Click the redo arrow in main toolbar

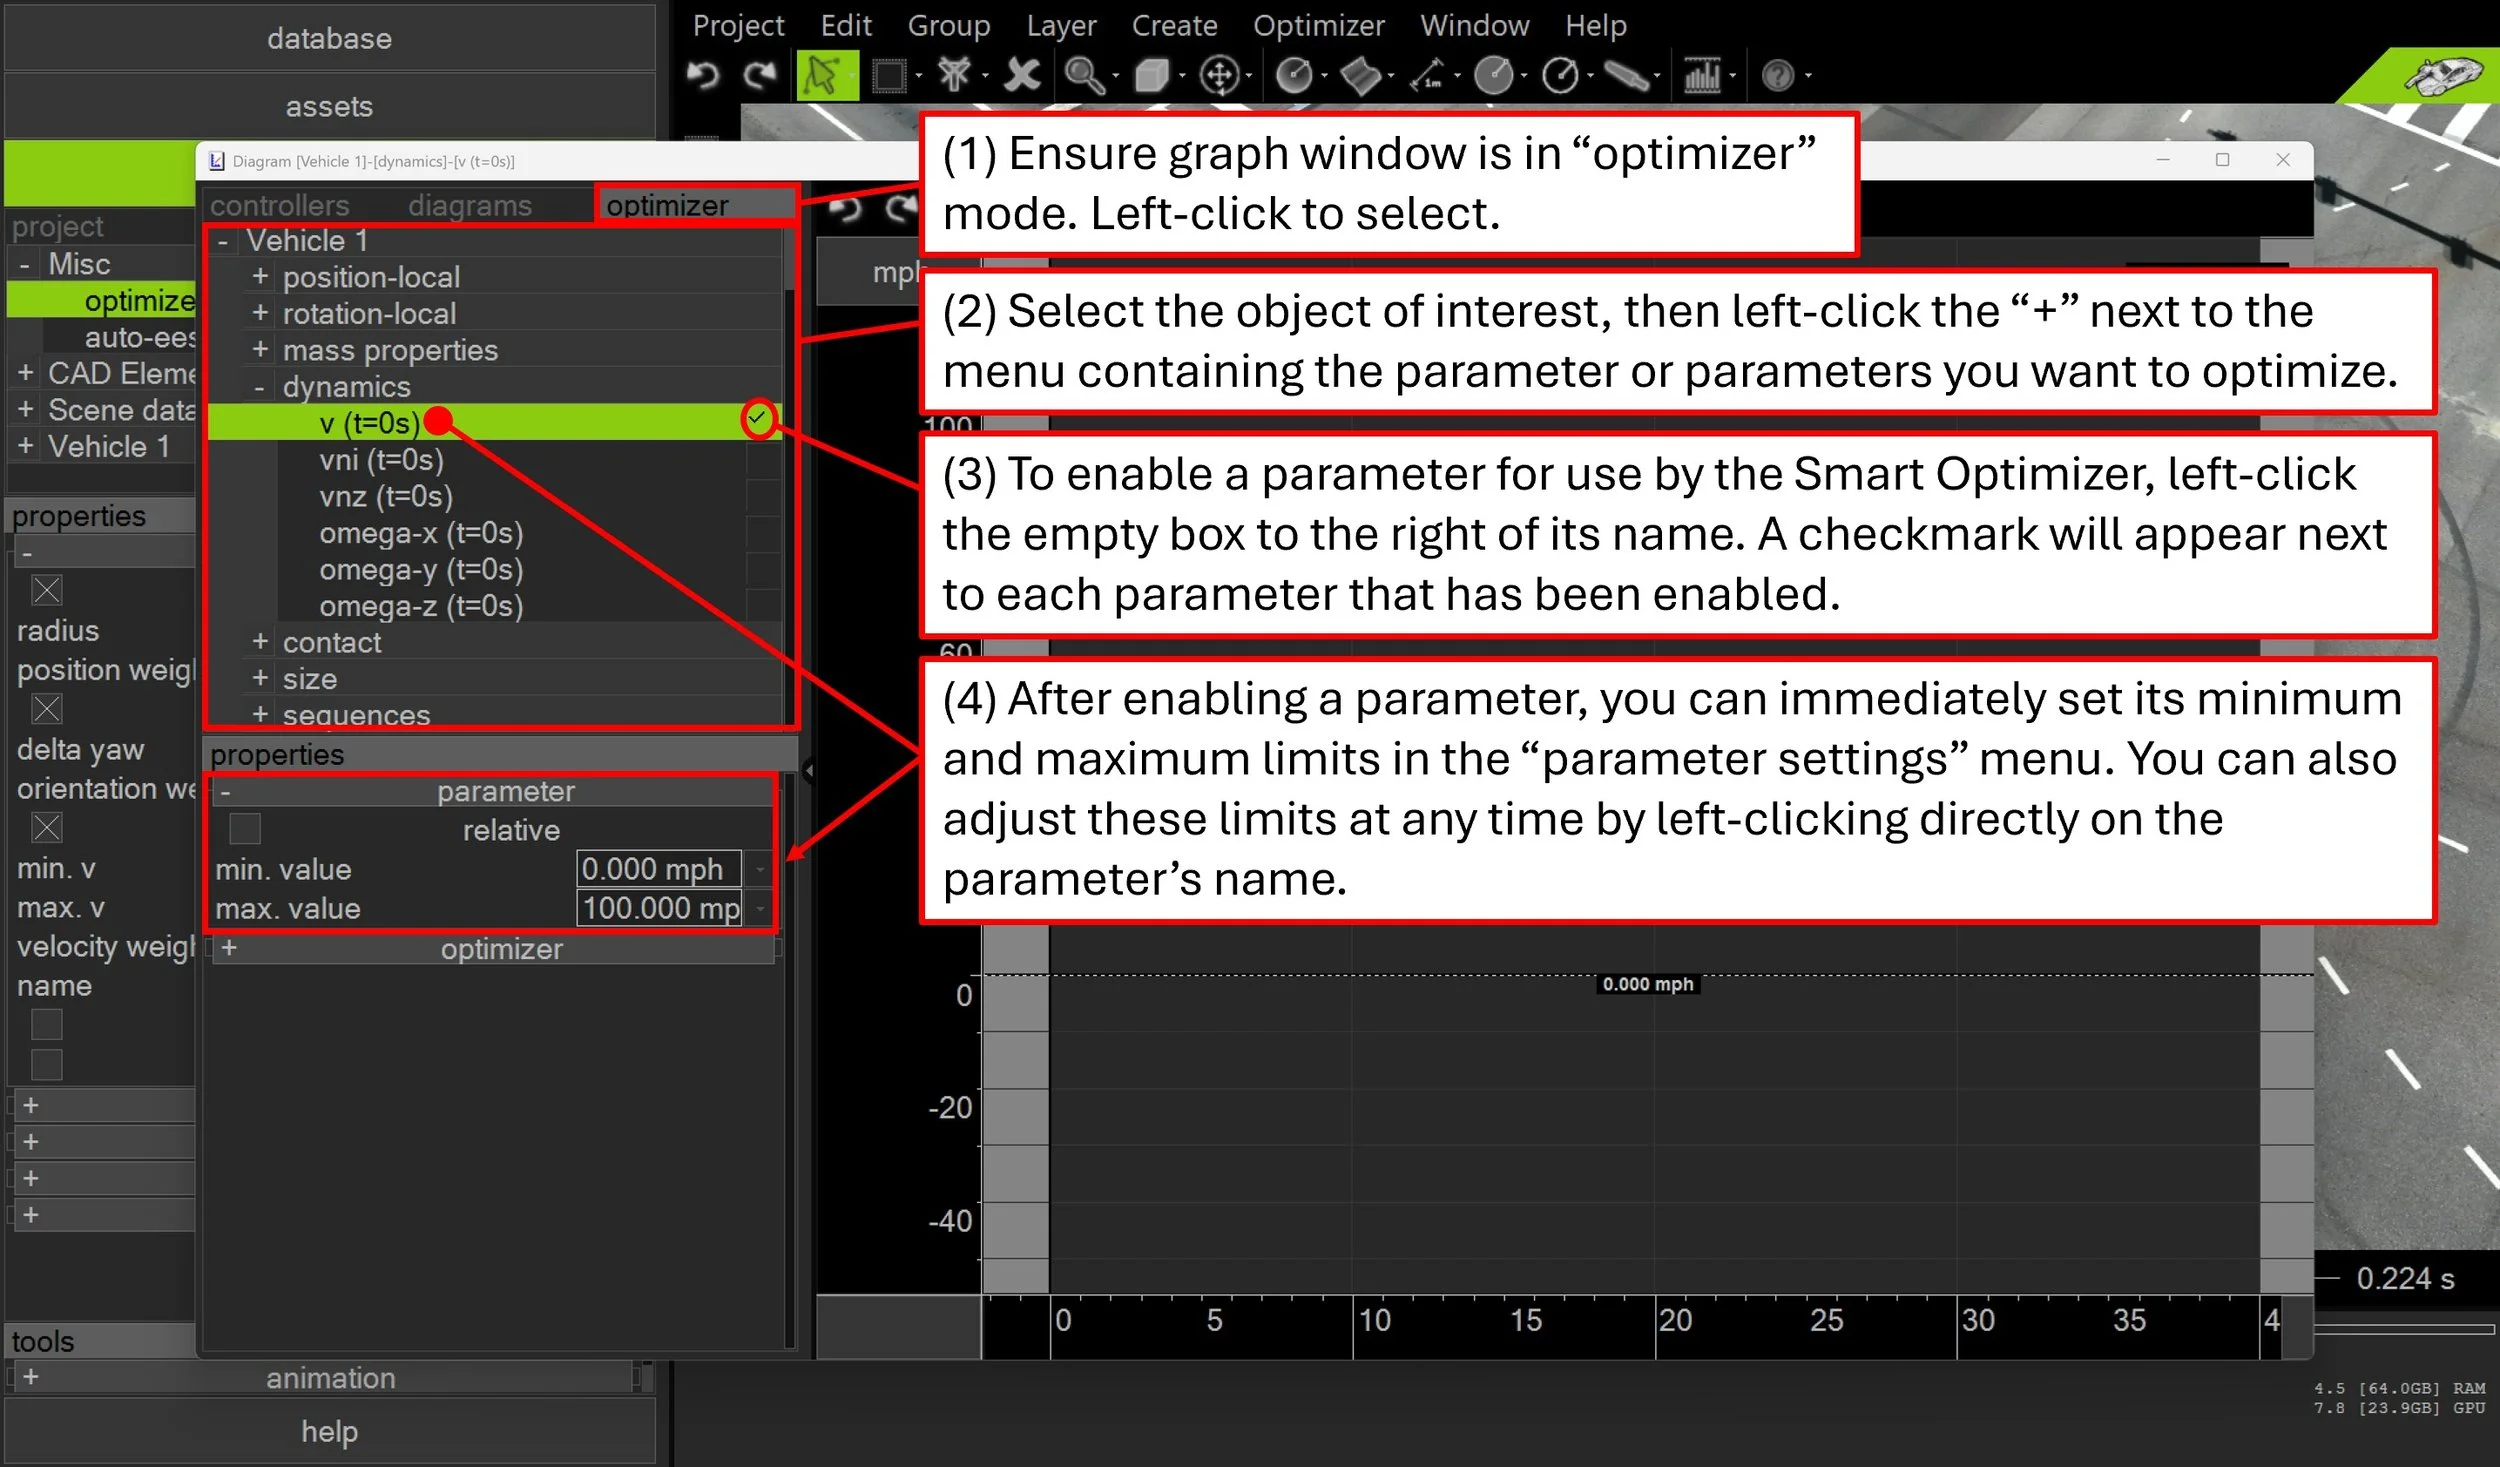point(760,75)
